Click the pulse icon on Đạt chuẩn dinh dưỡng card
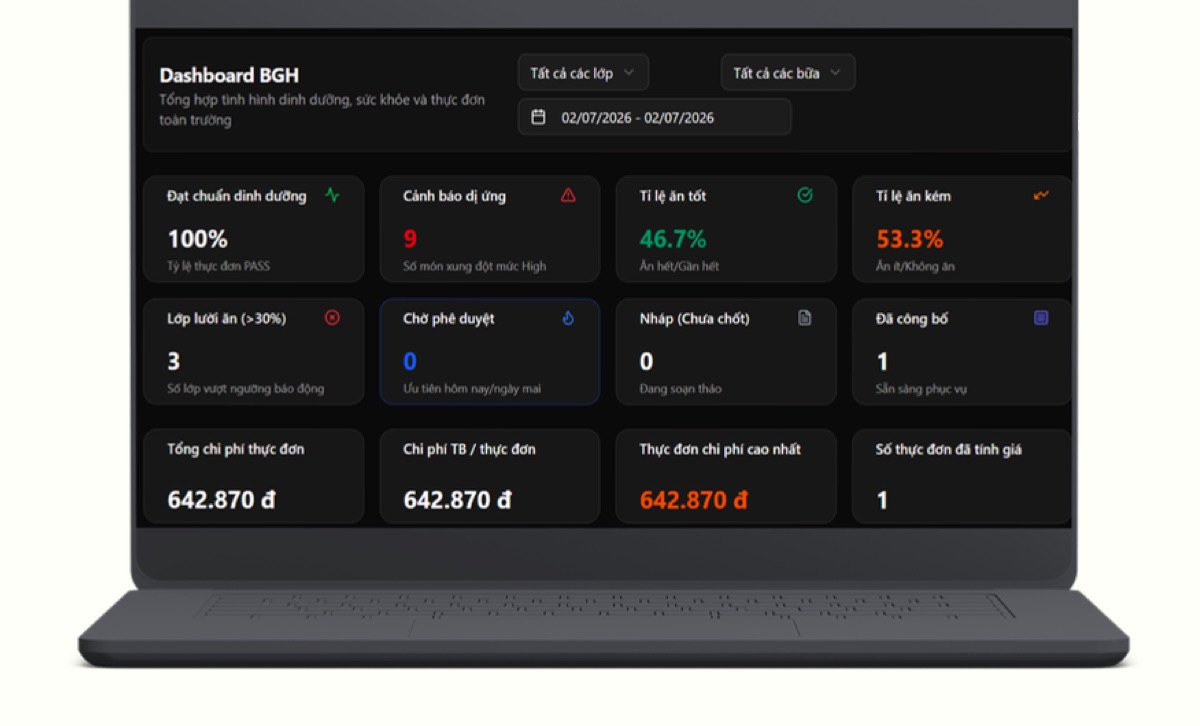This screenshot has height=726, width=1200. tap(332, 195)
